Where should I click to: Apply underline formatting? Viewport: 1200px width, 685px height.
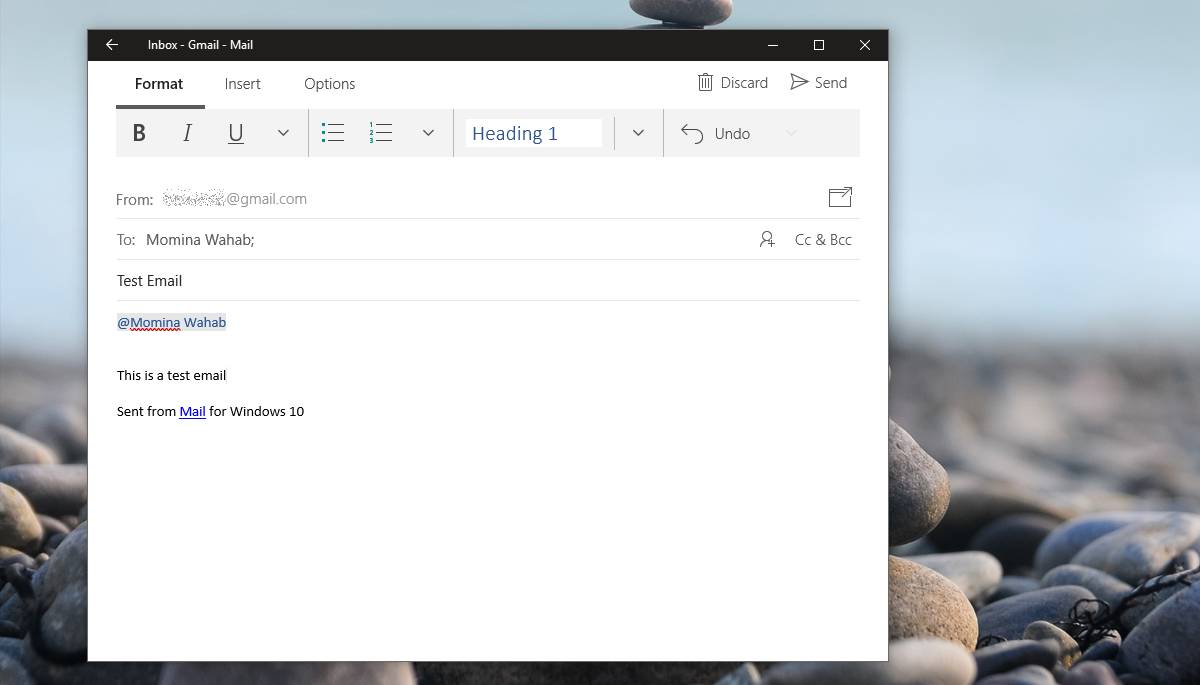pos(235,132)
